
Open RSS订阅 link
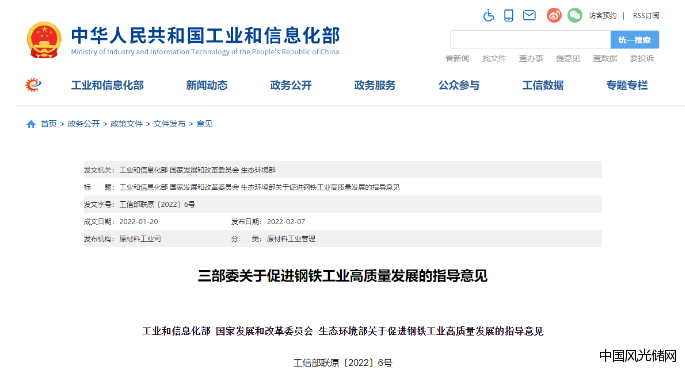(x=646, y=16)
